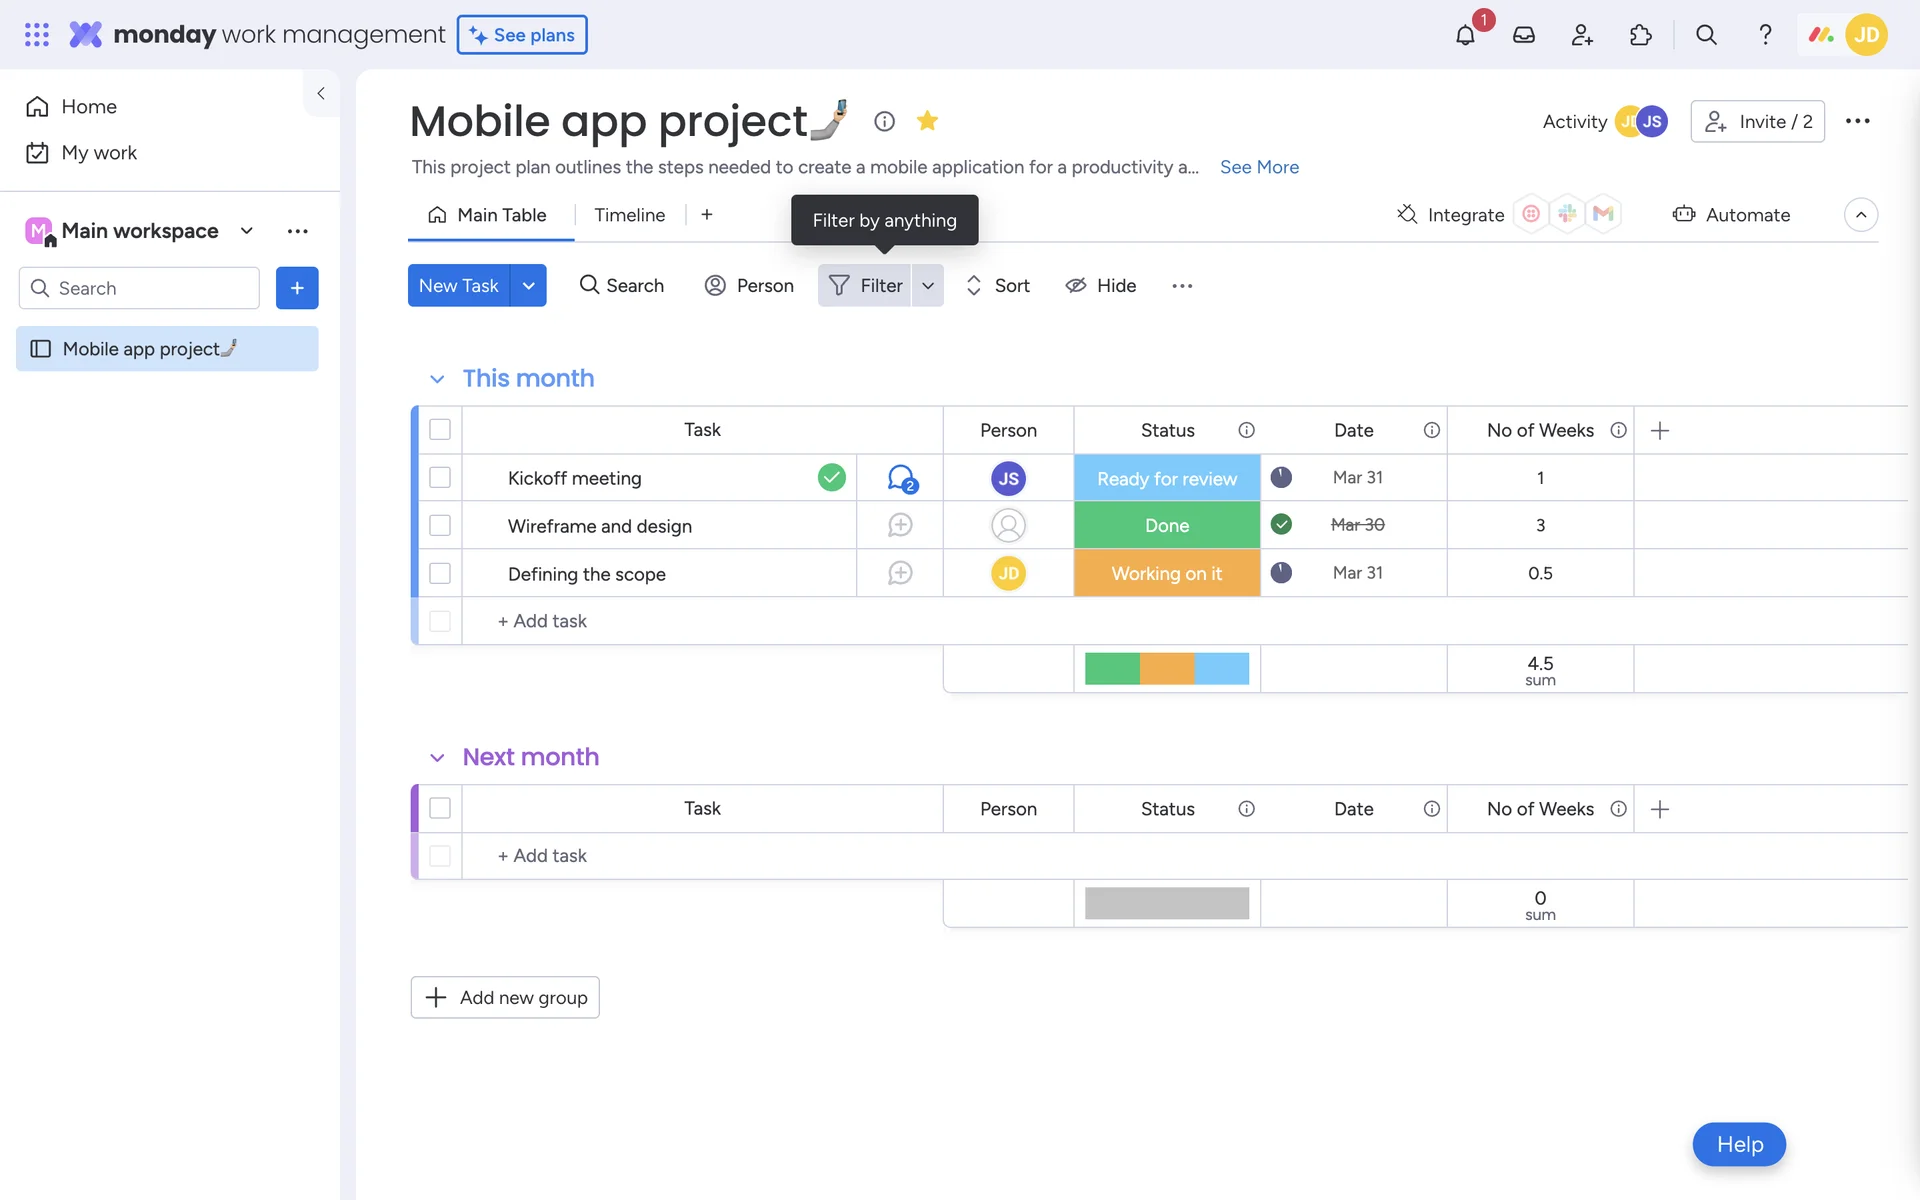This screenshot has width=1920, height=1200.
Task: Open the apps marketplace puzzle icon
Action: click(x=1640, y=35)
